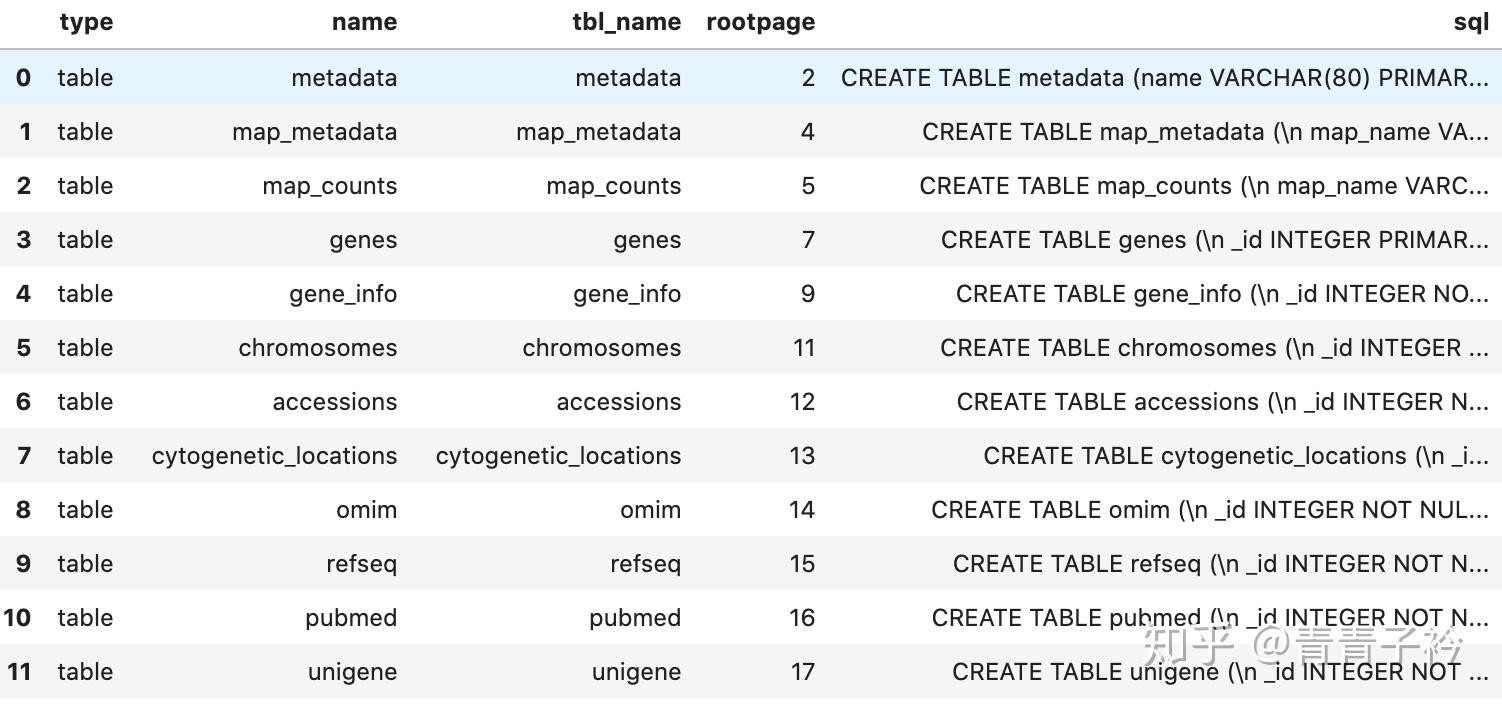The width and height of the screenshot is (1502, 706).
Task: Click 'map_metadata' in the tbl_name column
Action: pyautogui.click(x=598, y=132)
